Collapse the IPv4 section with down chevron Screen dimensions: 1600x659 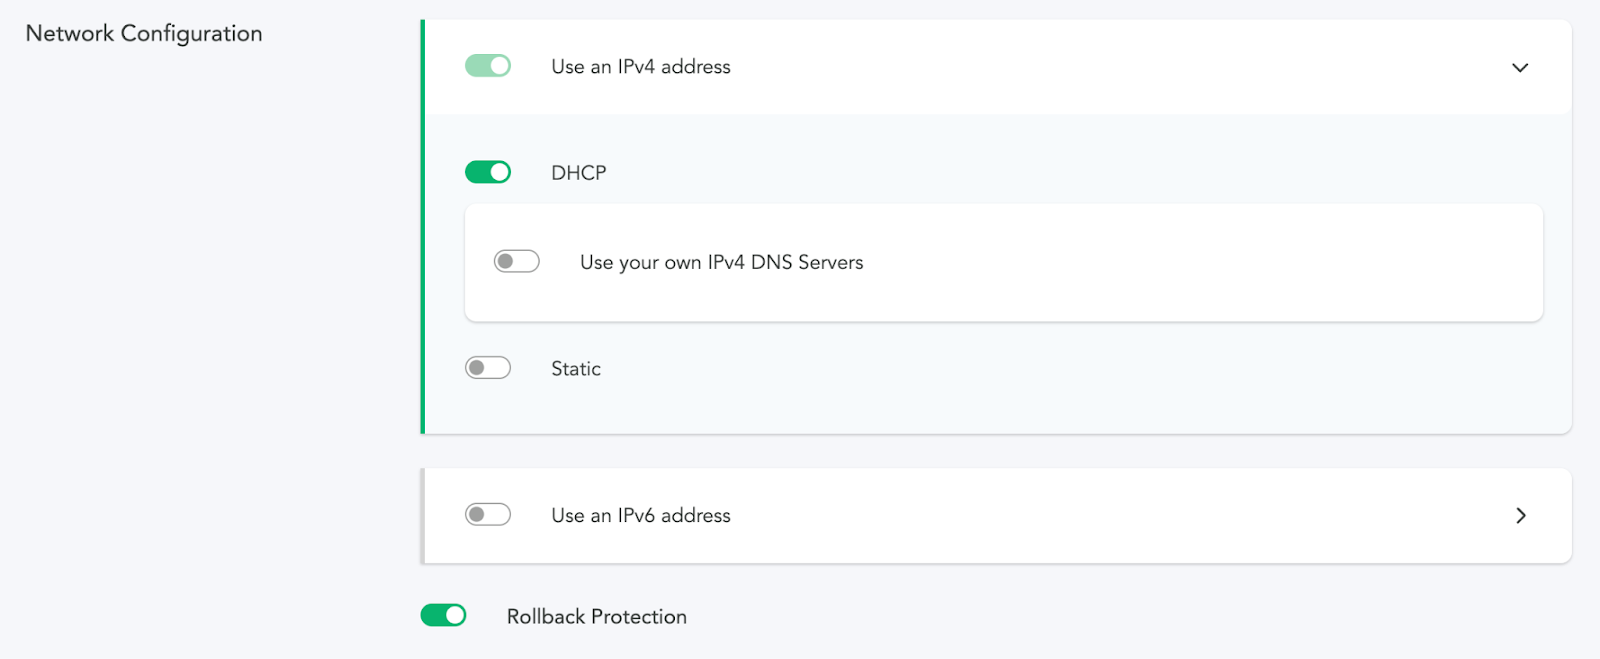coord(1520,67)
